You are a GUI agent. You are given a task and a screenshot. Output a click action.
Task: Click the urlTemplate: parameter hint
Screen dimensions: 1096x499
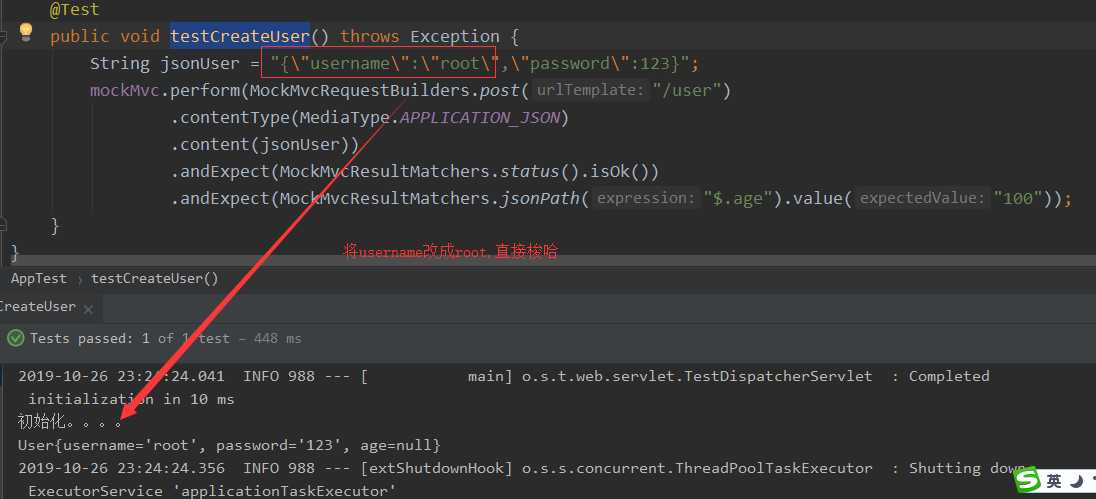(590, 90)
